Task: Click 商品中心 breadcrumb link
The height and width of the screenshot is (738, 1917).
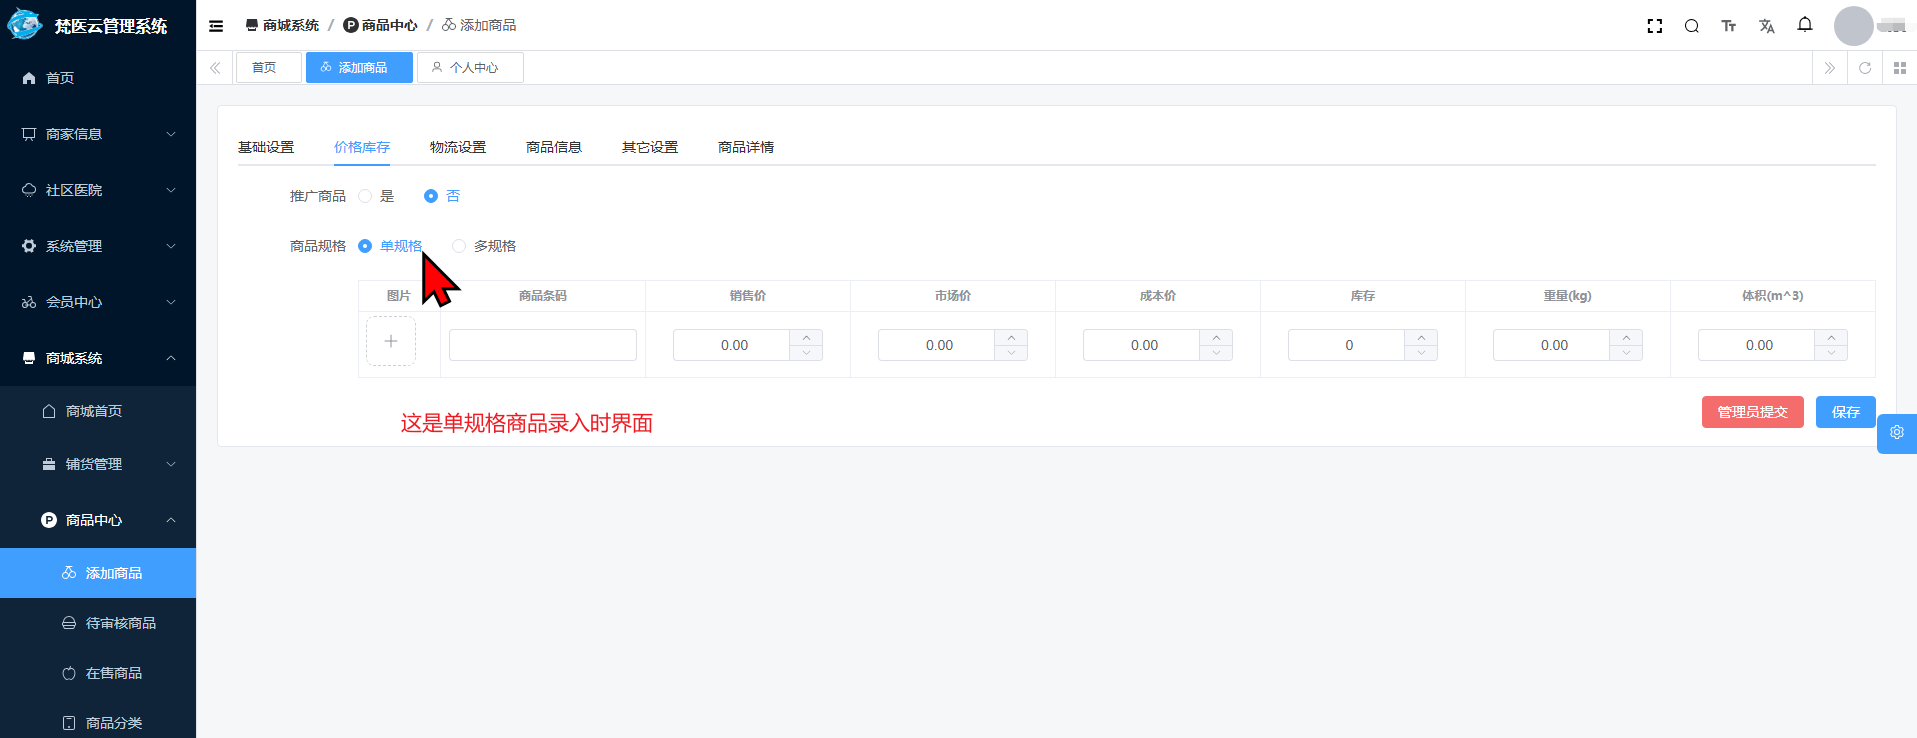Action: click(380, 26)
